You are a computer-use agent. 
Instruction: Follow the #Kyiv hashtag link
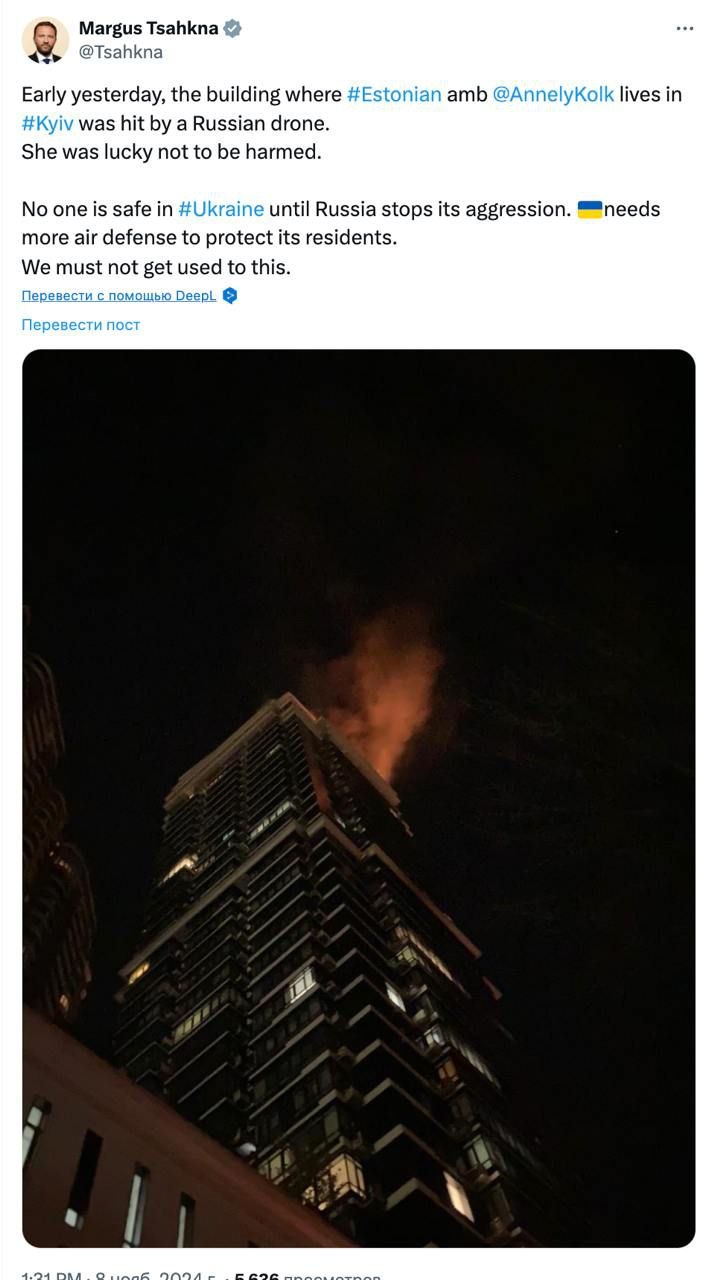point(47,124)
